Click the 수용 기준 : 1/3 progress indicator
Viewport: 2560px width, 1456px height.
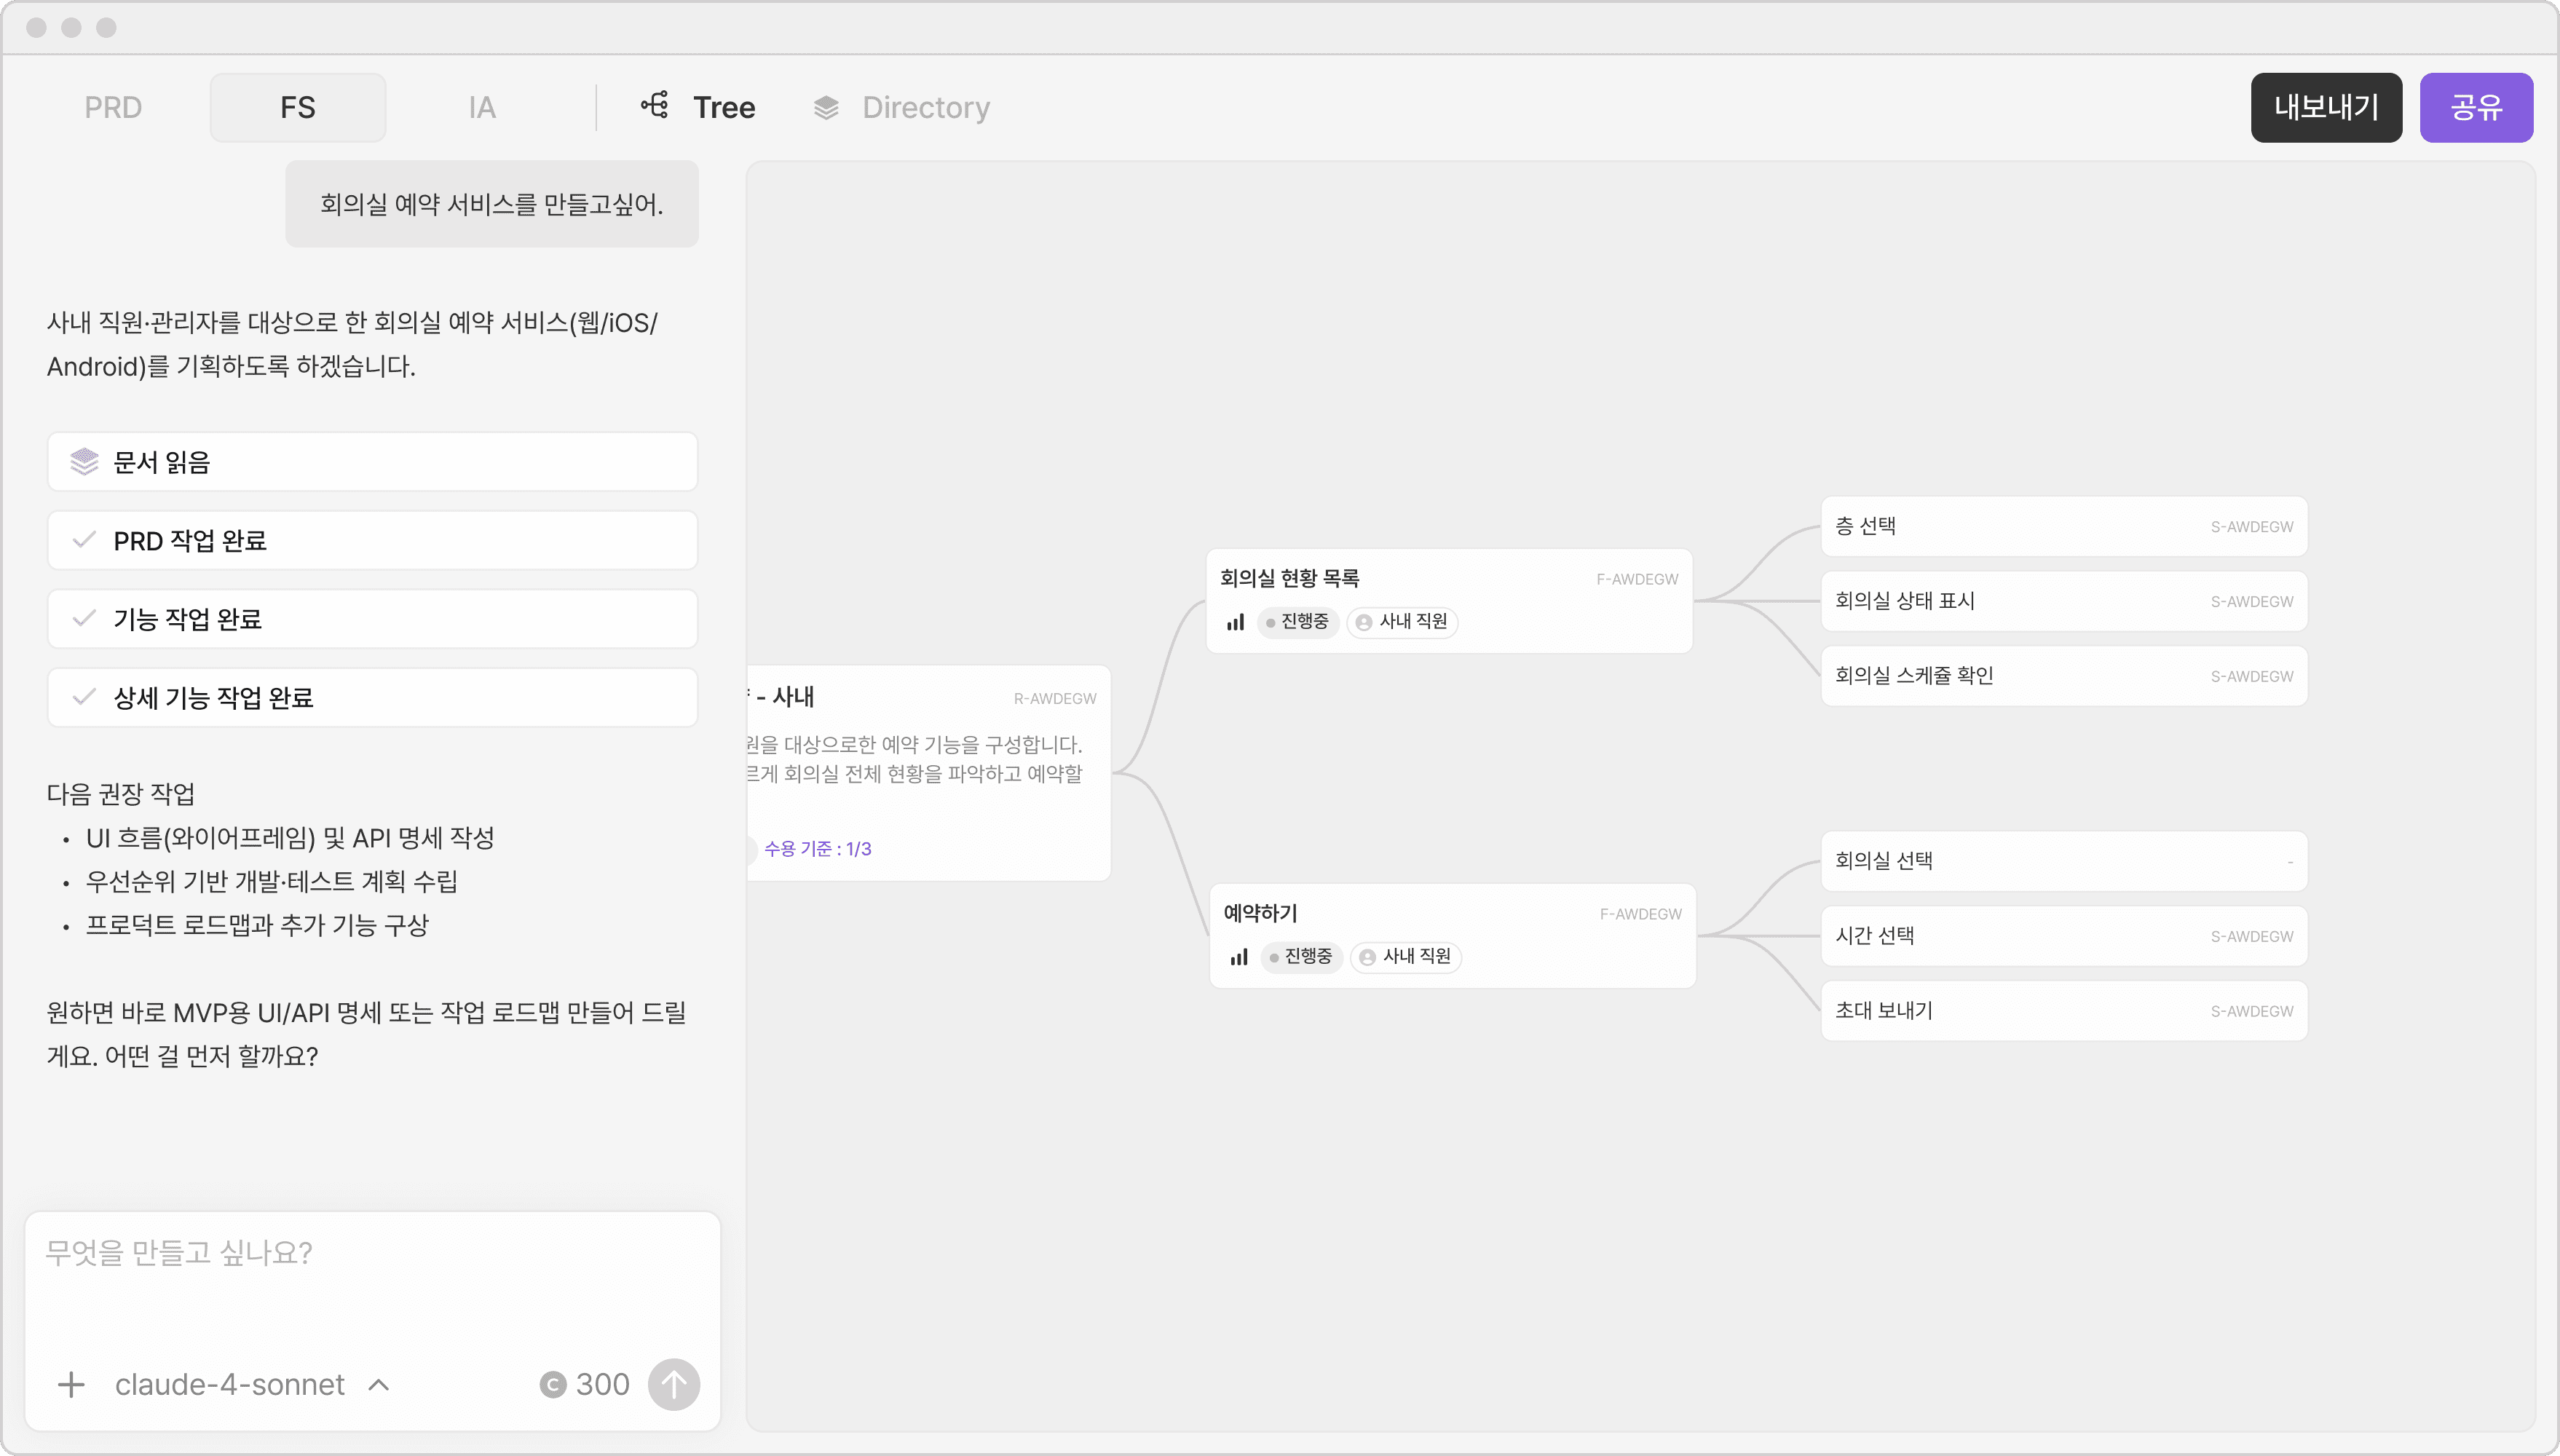[x=817, y=849]
